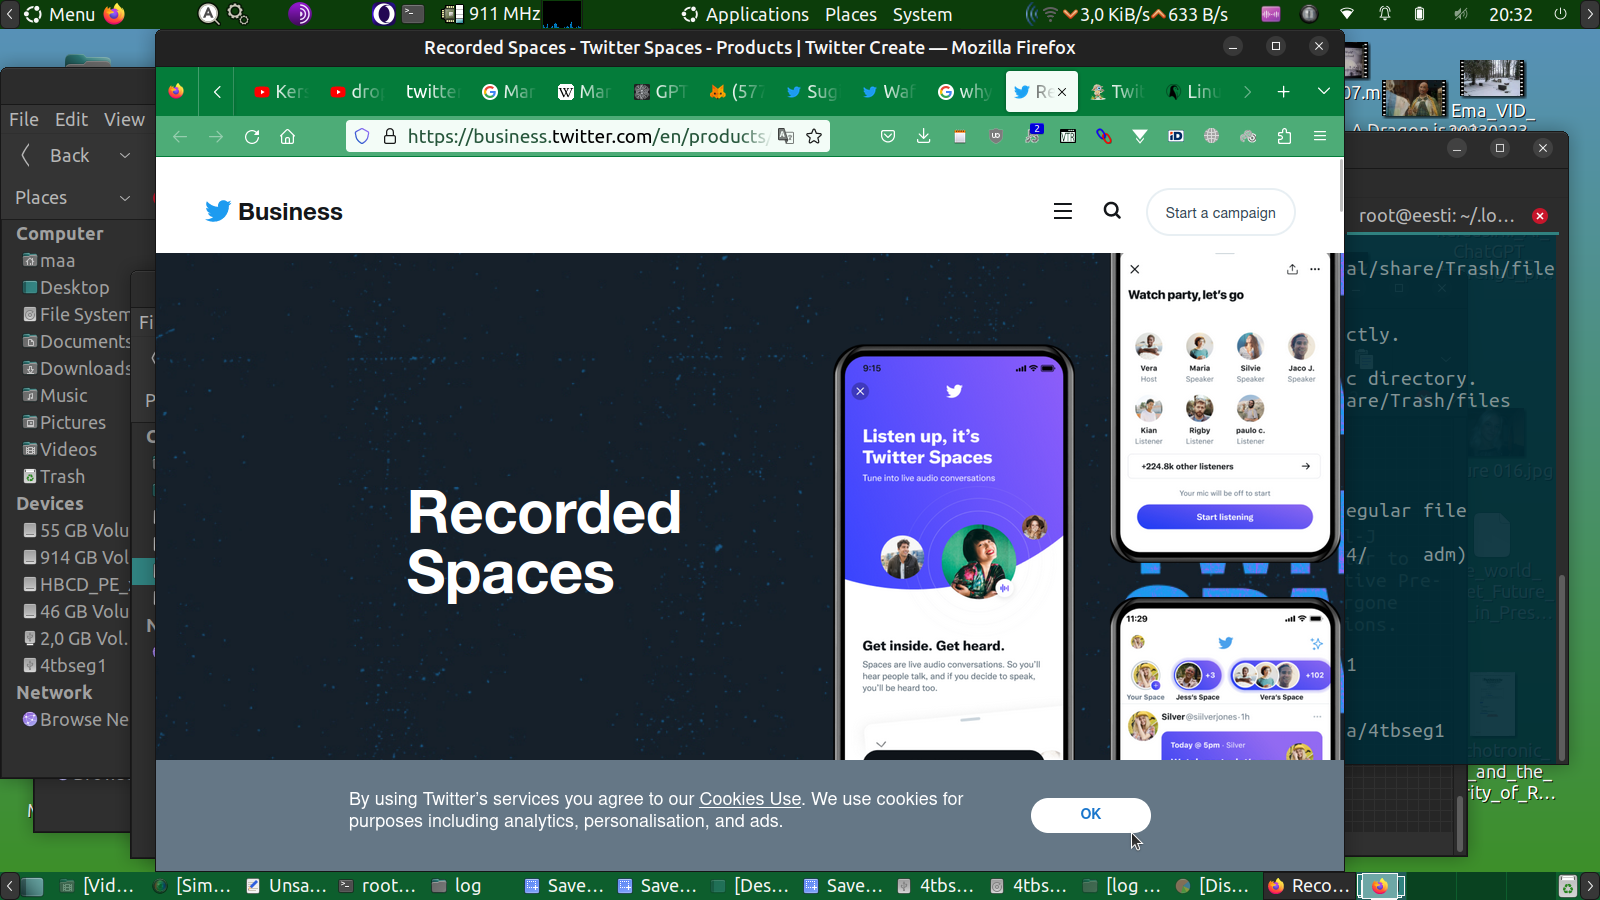This screenshot has height=900, width=1600.
Task: Open a new Firefox tab
Action: [x=1284, y=92]
